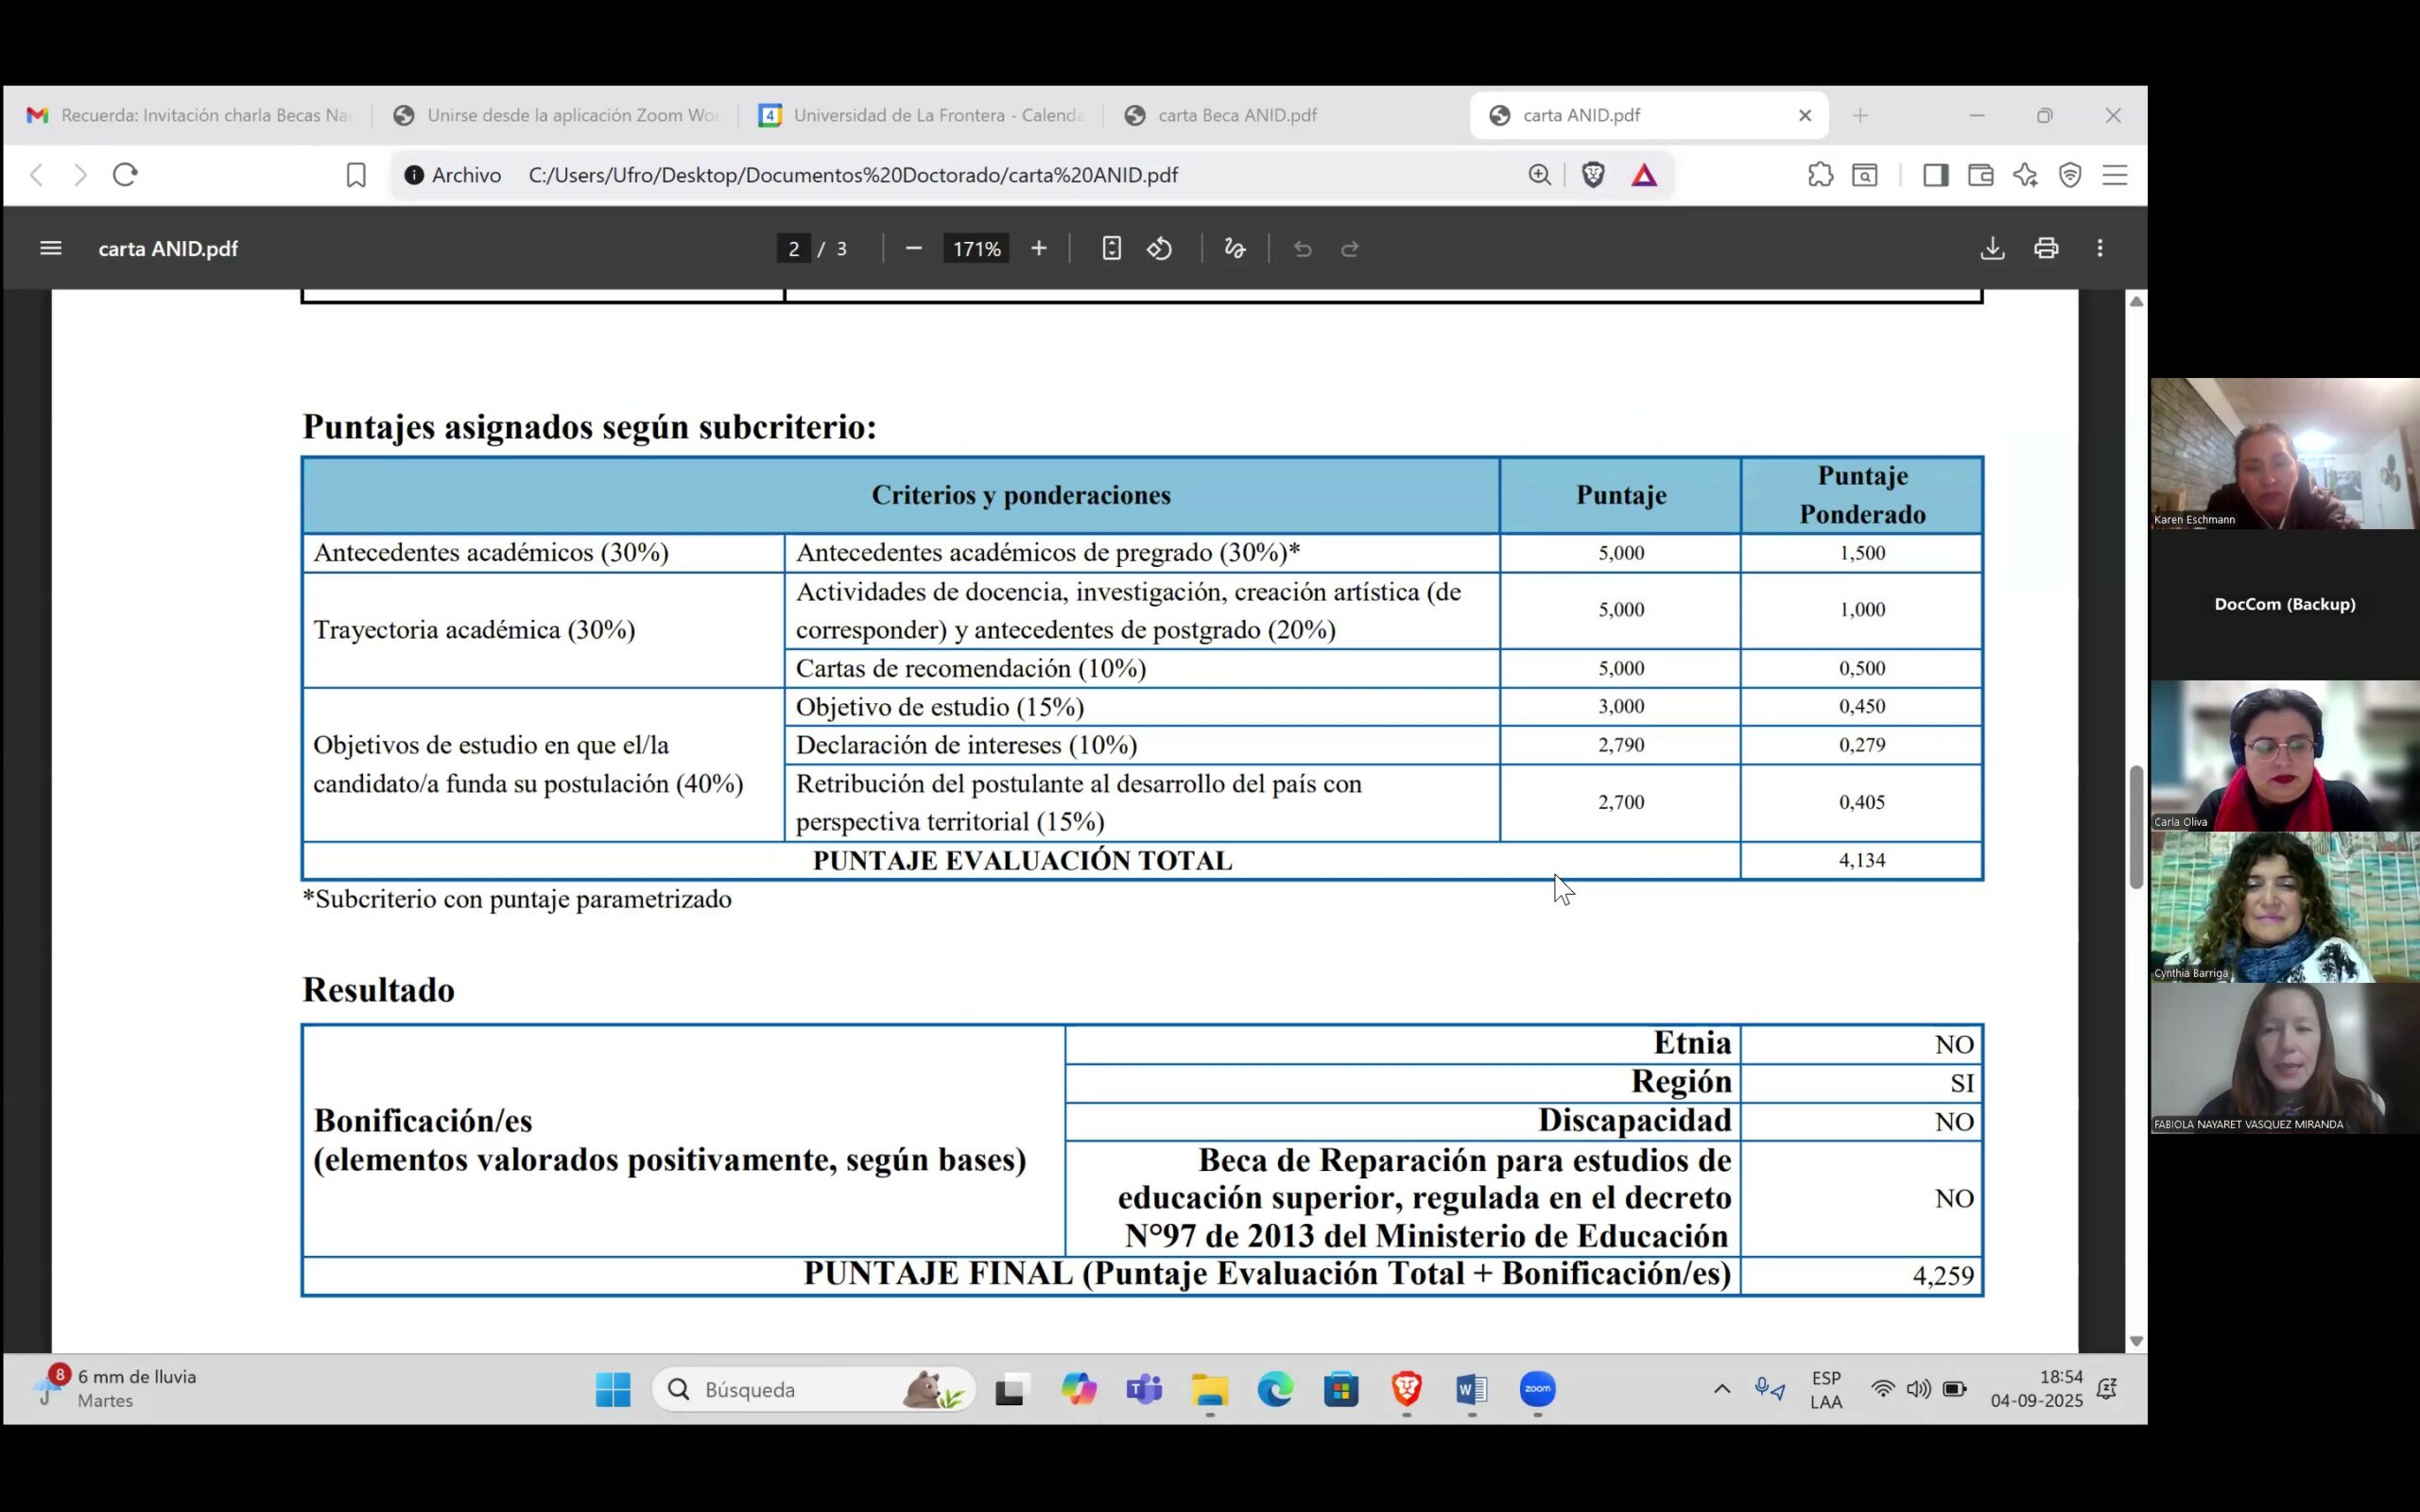The image size is (2420, 1512).
Task: Open browser zoom magnifier icon
Action: point(1540,175)
